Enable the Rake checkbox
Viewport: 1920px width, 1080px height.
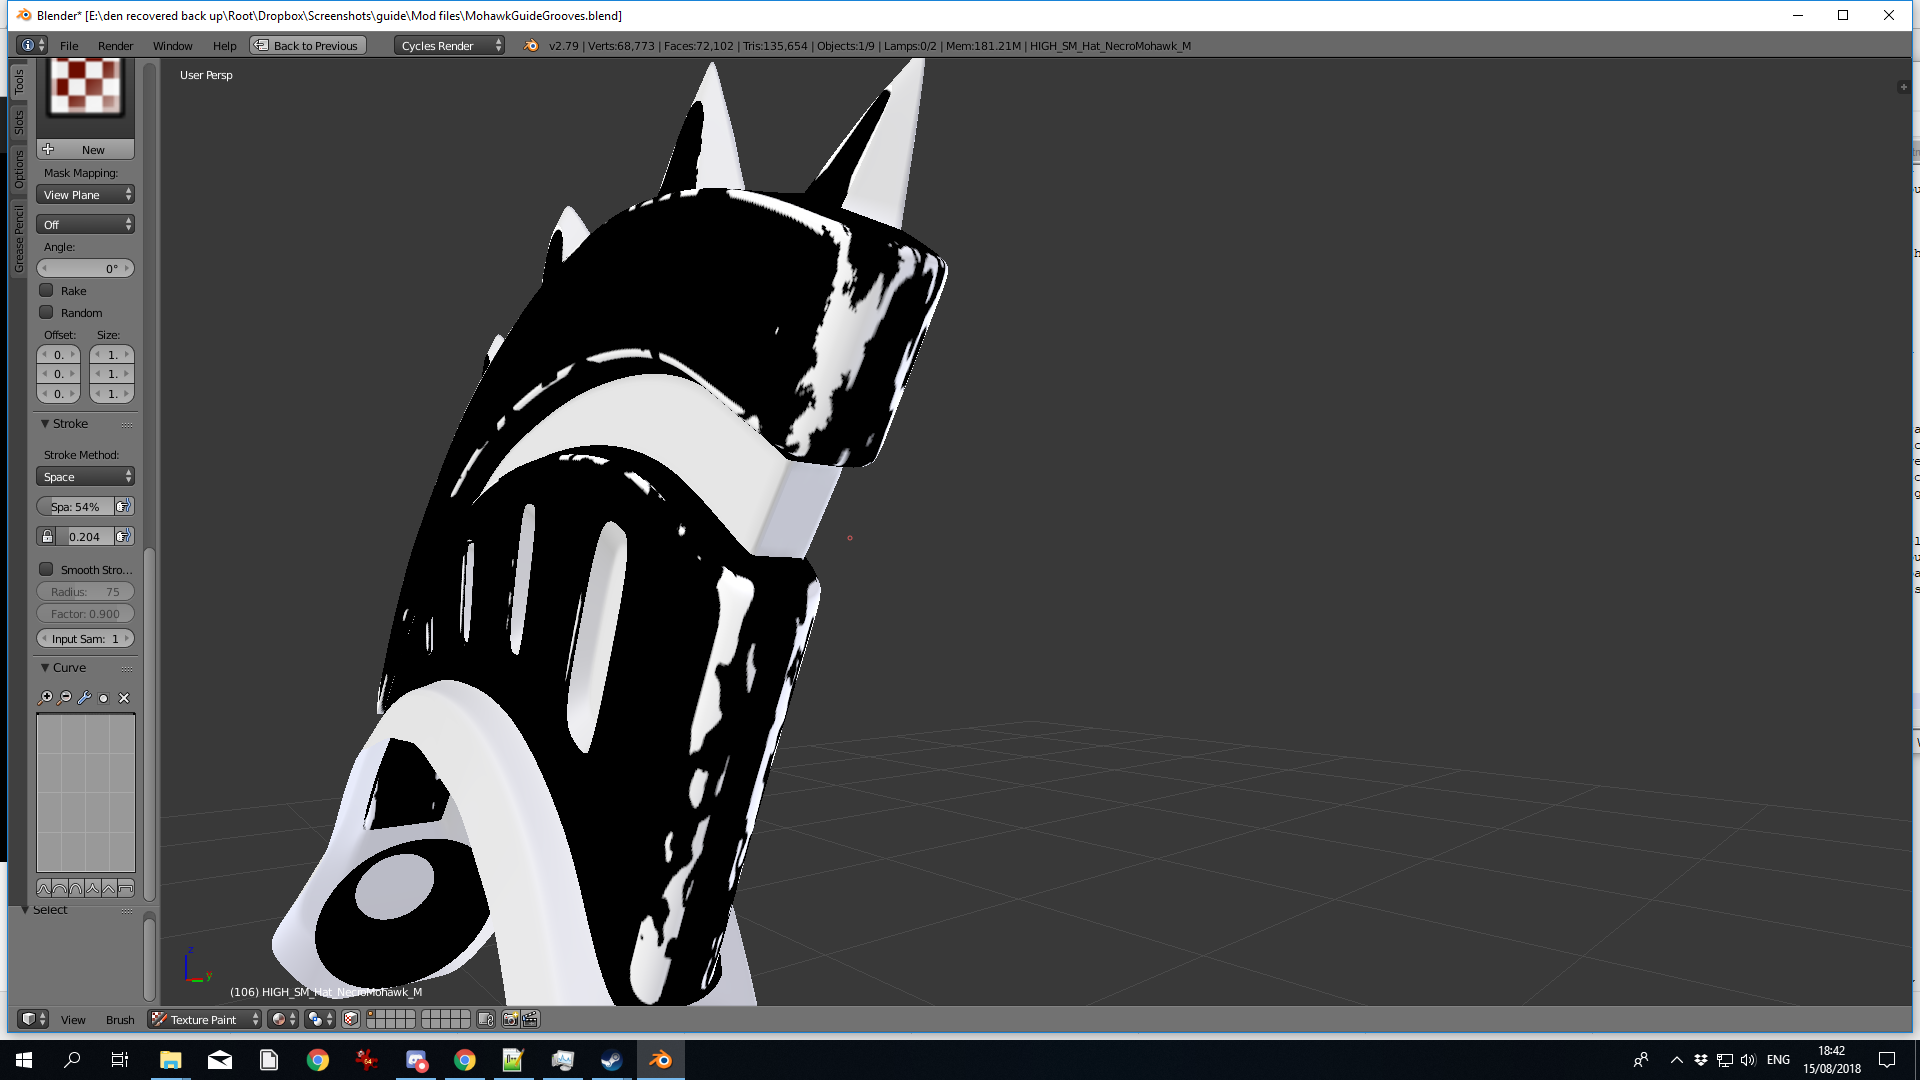point(46,291)
